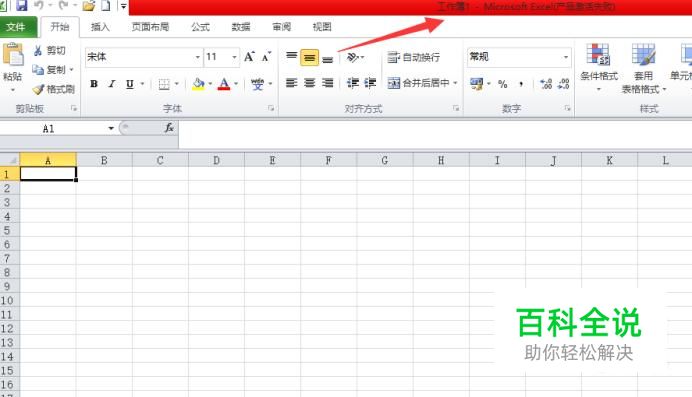The width and height of the screenshot is (692, 397).
Task: Click the Orientation (text angle) icon
Action: click(353, 57)
